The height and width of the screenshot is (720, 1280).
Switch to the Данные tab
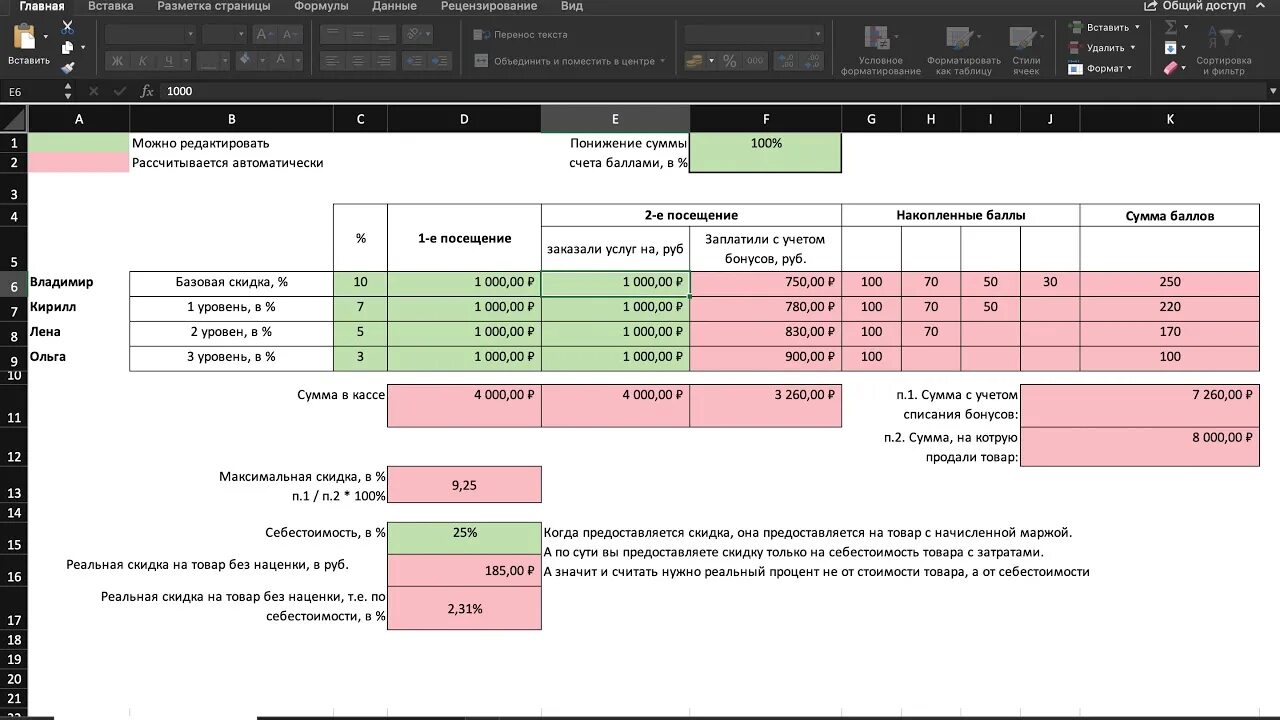click(x=394, y=6)
